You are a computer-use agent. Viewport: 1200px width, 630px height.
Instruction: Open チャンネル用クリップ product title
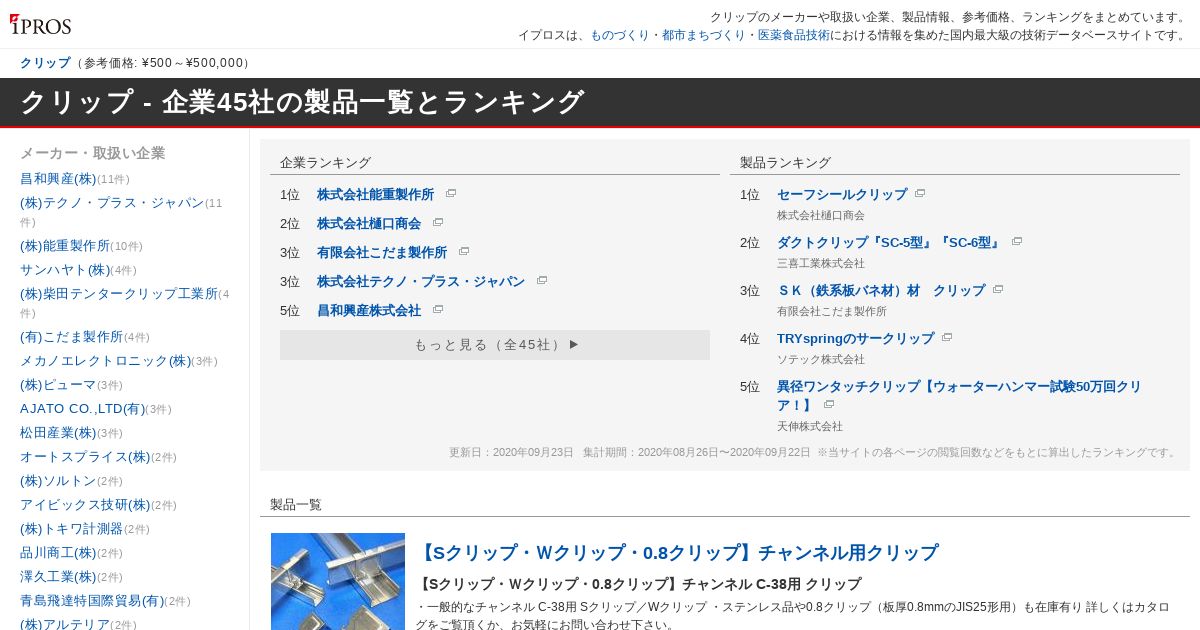[677, 553]
